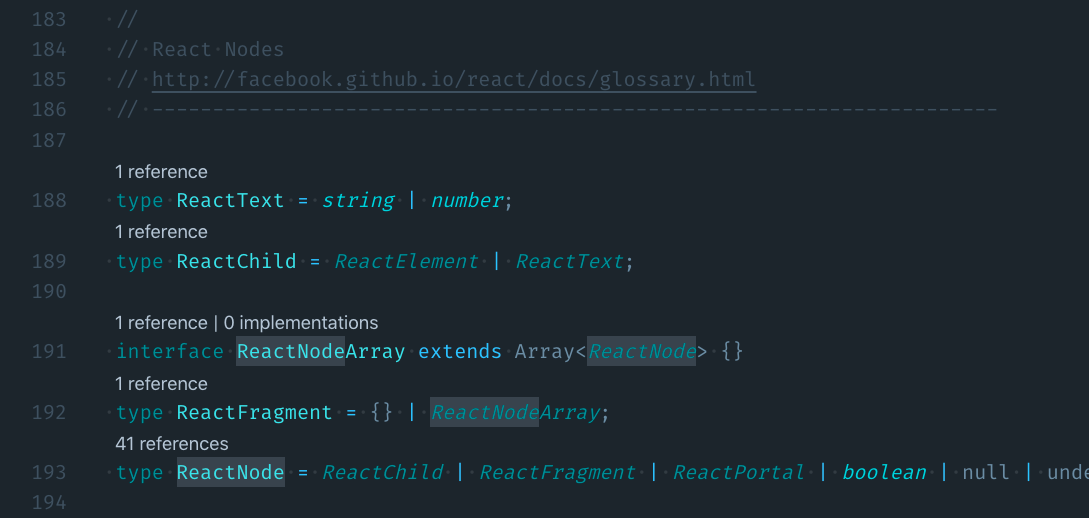
Task: Click ReactPortal on line 193
Action: click(x=739, y=472)
